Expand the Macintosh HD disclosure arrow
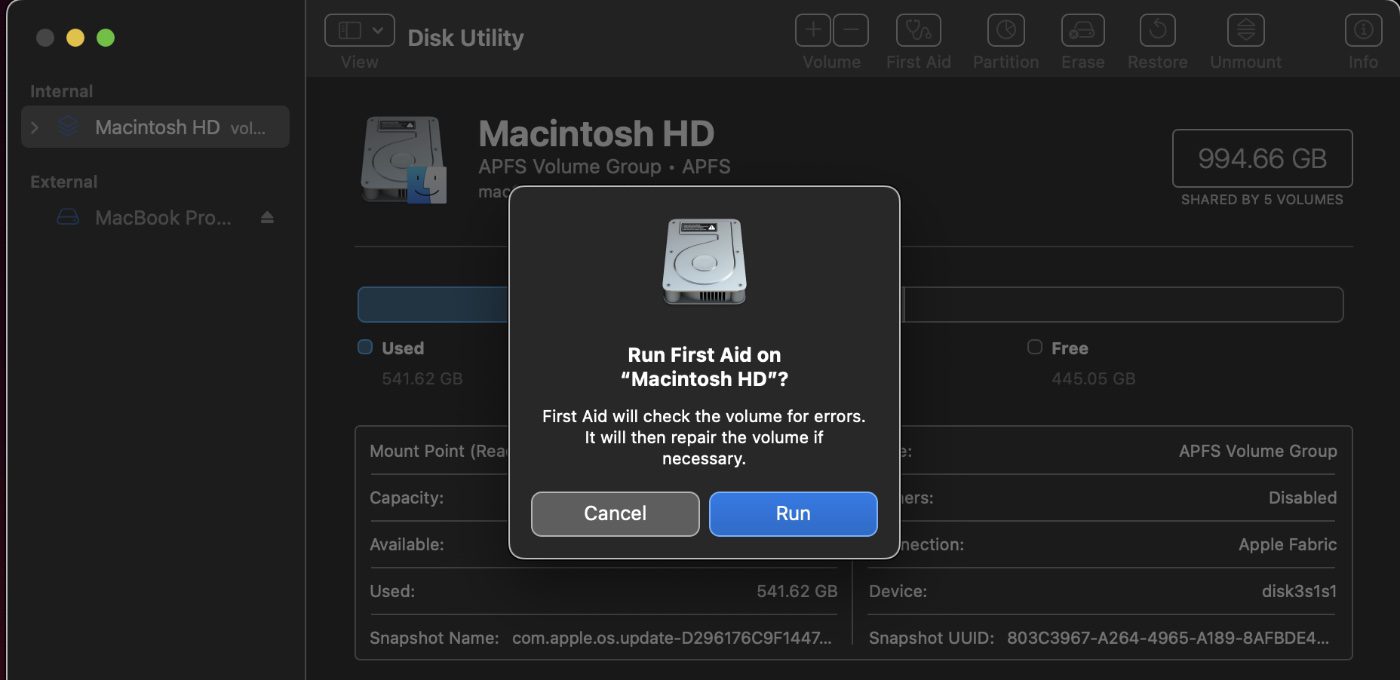The height and width of the screenshot is (680, 1400). pyautogui.click(x=35, y=128)
